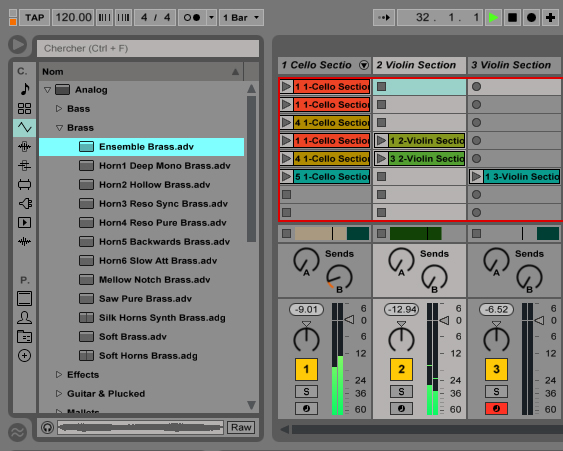
Task: Click browser list scroll down arrow
Action: [251, 405]
